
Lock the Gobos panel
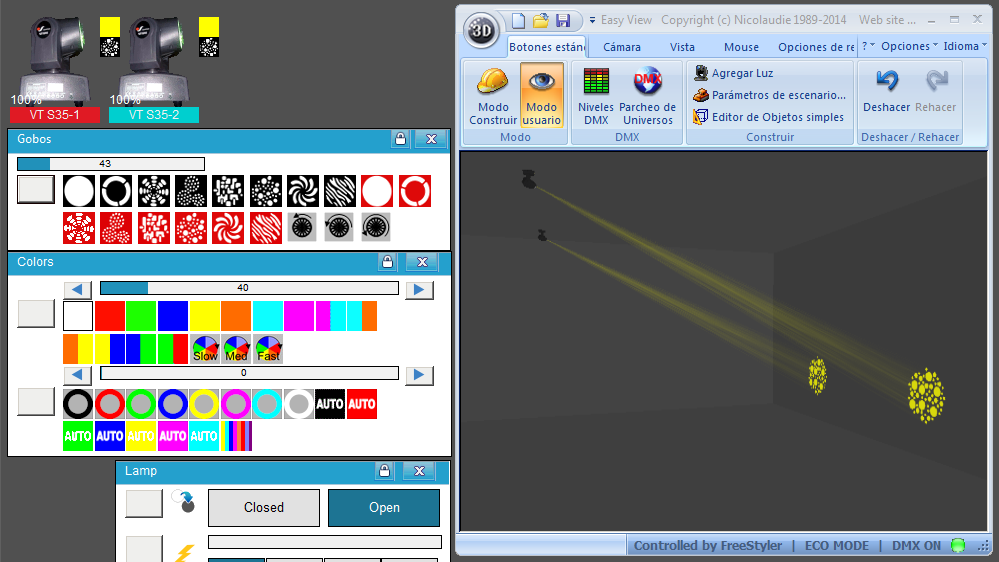(x=400, y=139)
